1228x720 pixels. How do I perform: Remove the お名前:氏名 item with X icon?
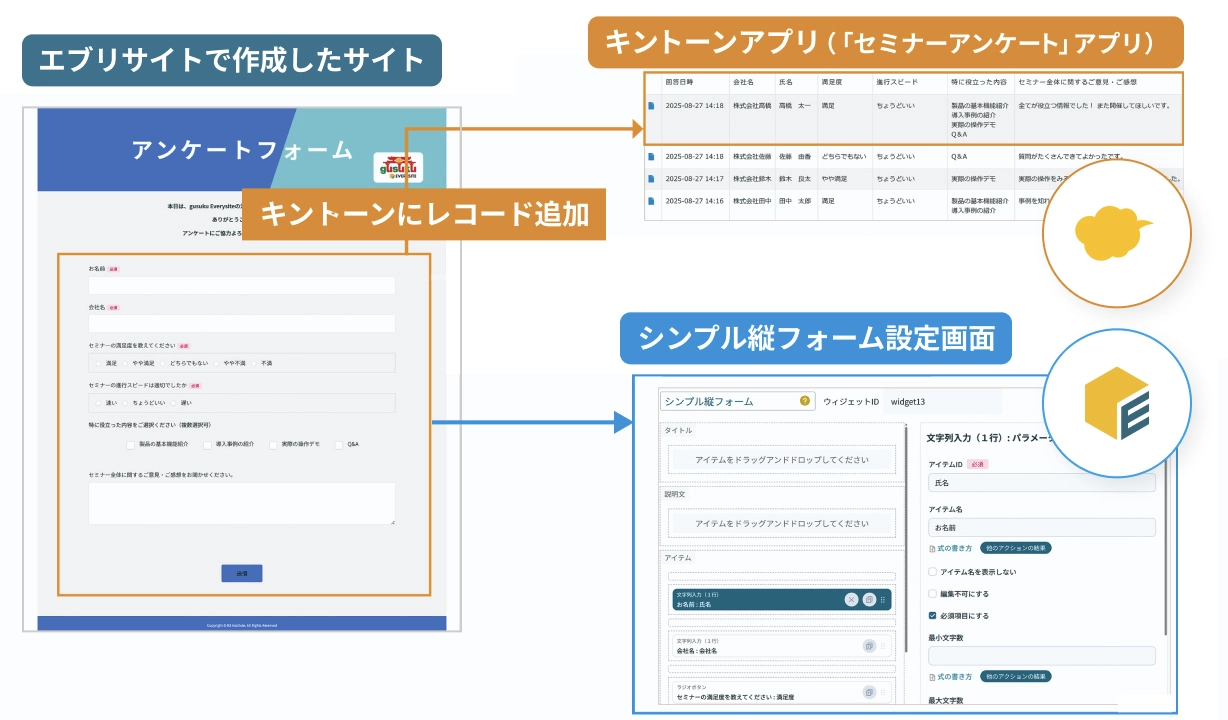[851, 599]
